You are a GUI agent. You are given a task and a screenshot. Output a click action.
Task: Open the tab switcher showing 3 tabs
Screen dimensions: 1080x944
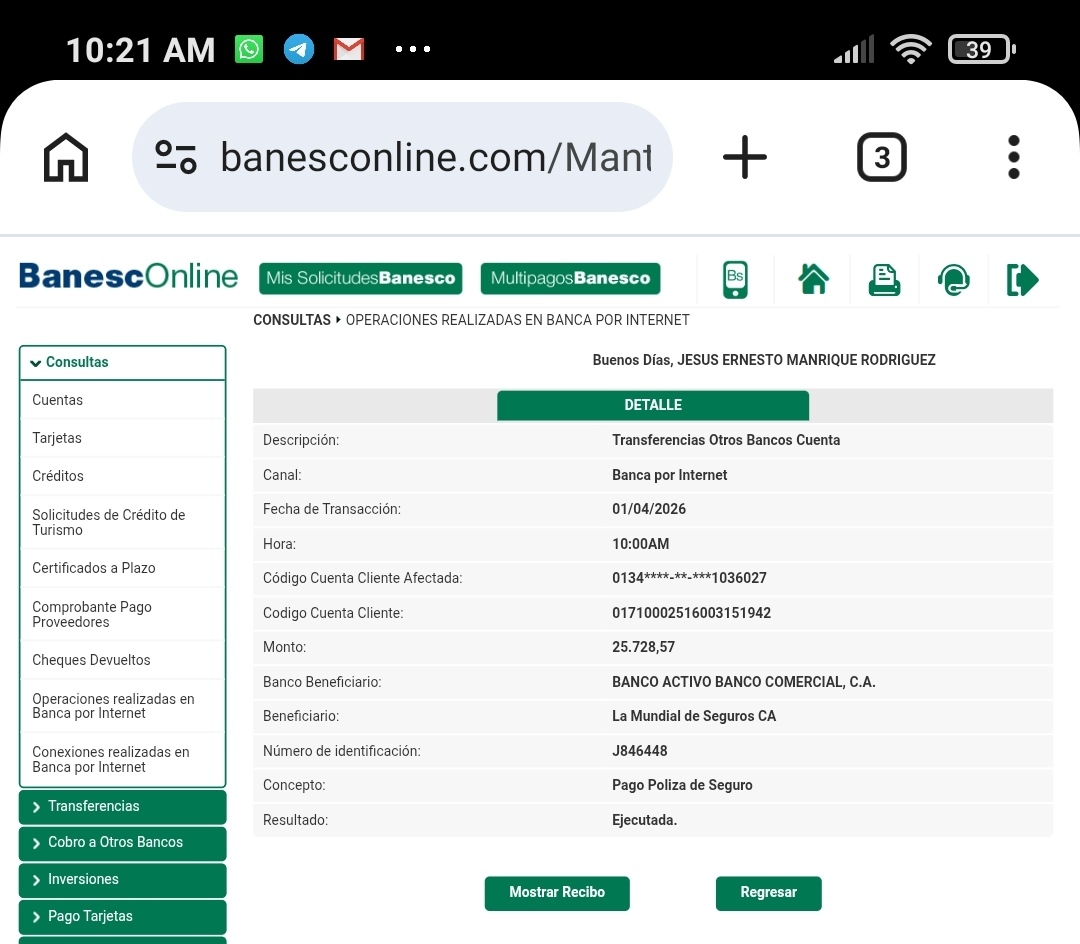click(x=881, y=157)
